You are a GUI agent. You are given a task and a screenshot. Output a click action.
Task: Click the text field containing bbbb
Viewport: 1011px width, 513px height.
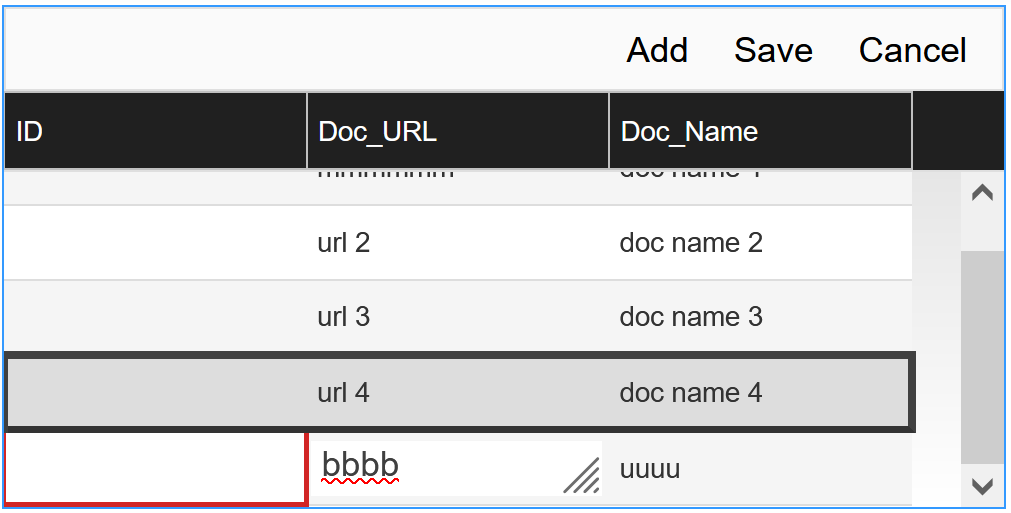point(440,467)
